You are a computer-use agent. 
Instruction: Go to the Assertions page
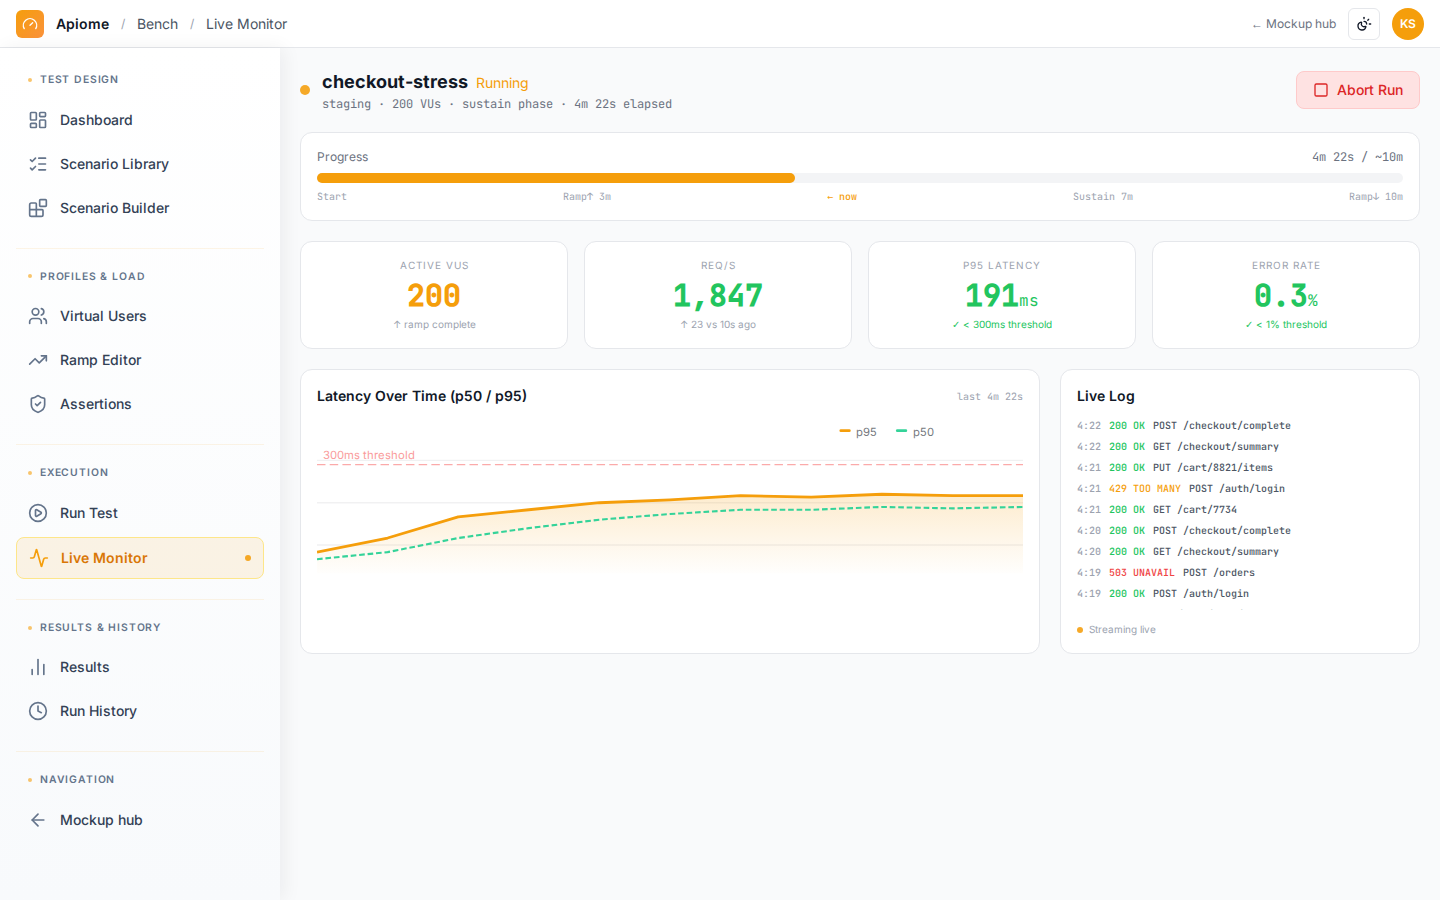(x=140, y=404)
